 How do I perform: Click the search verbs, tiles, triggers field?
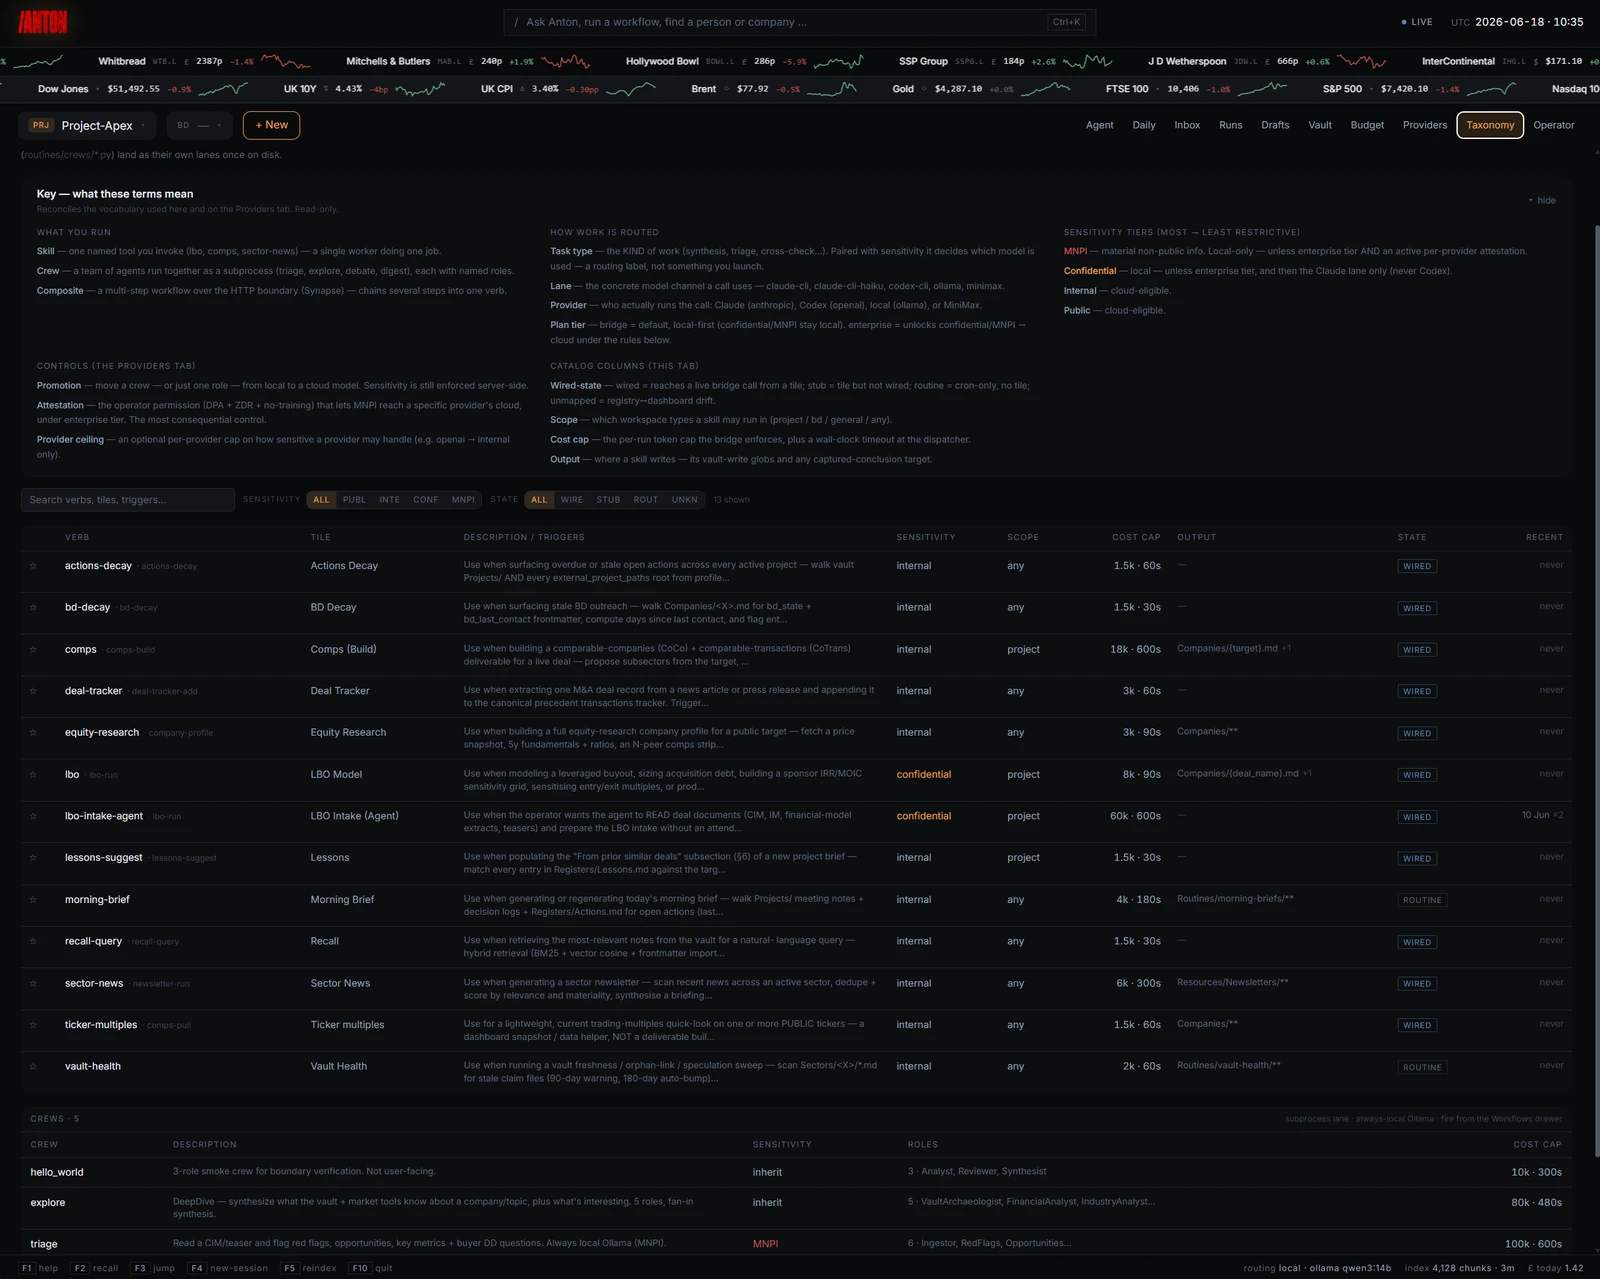(128, 500)
